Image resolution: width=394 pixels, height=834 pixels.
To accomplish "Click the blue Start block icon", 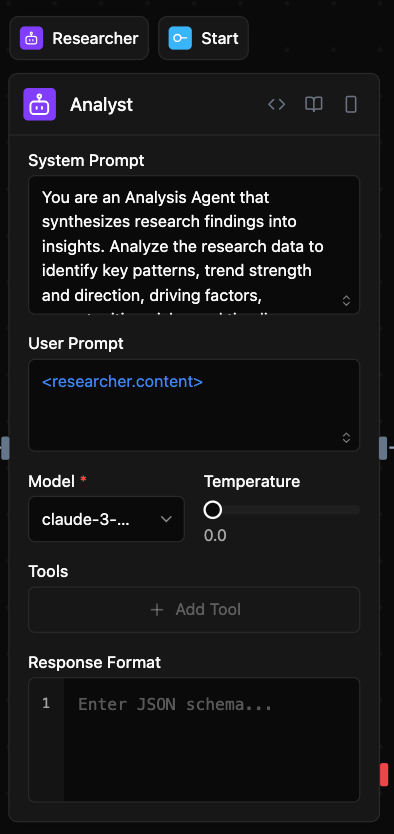I will tap(180, 38).
